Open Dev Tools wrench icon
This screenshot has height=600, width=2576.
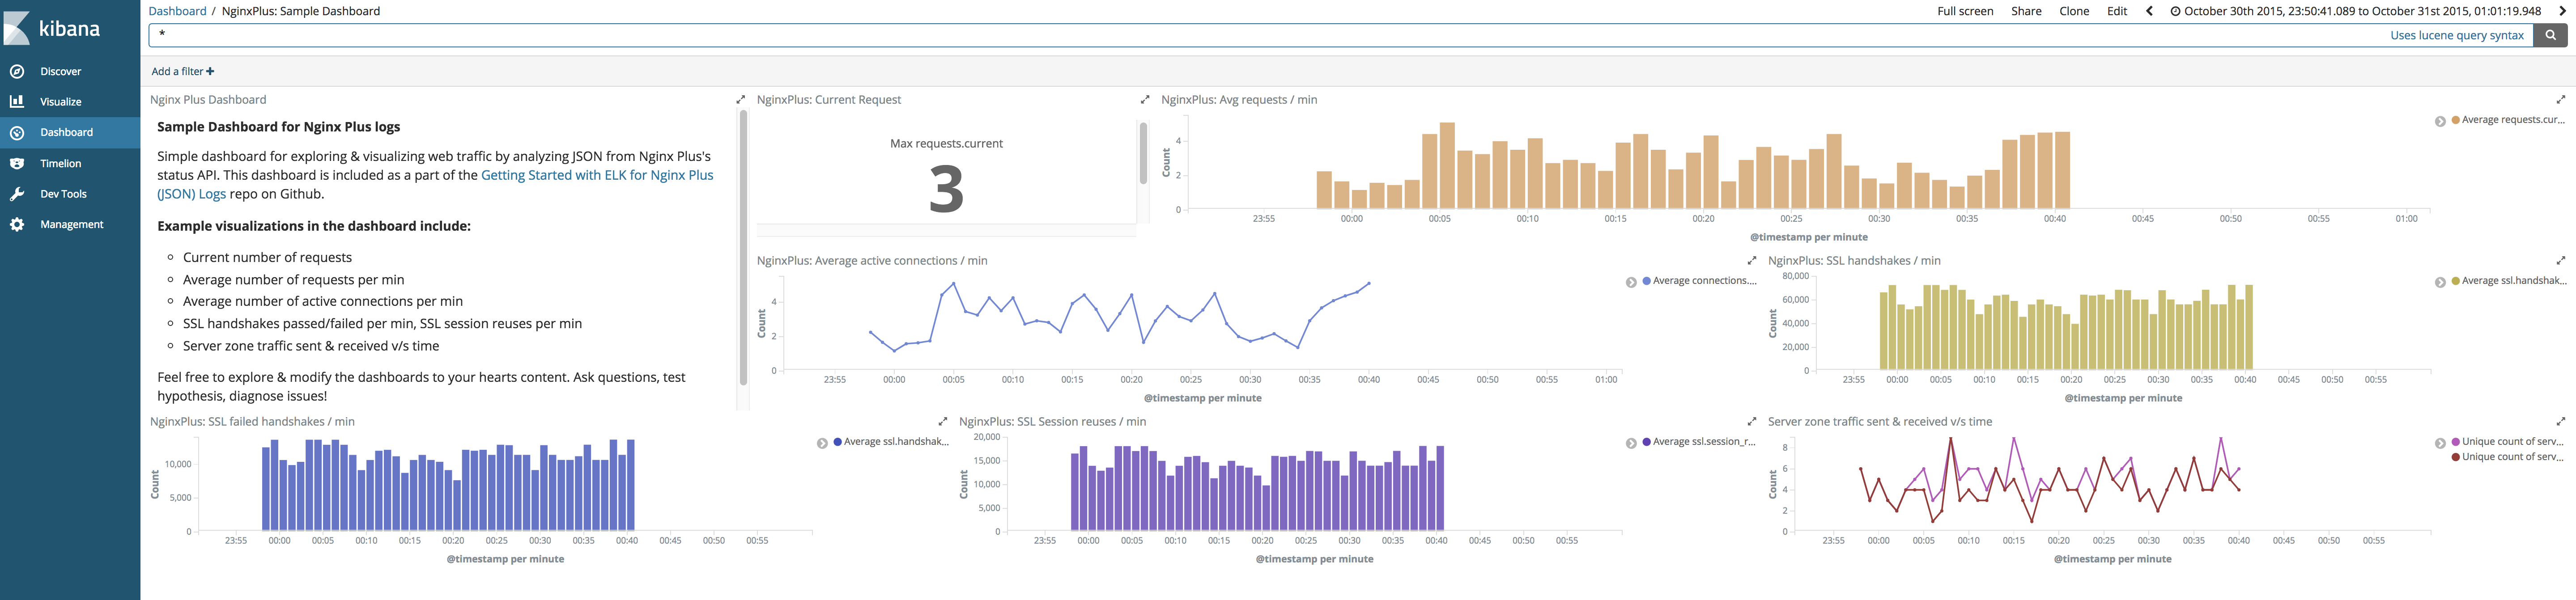click(x=17, y=194)
